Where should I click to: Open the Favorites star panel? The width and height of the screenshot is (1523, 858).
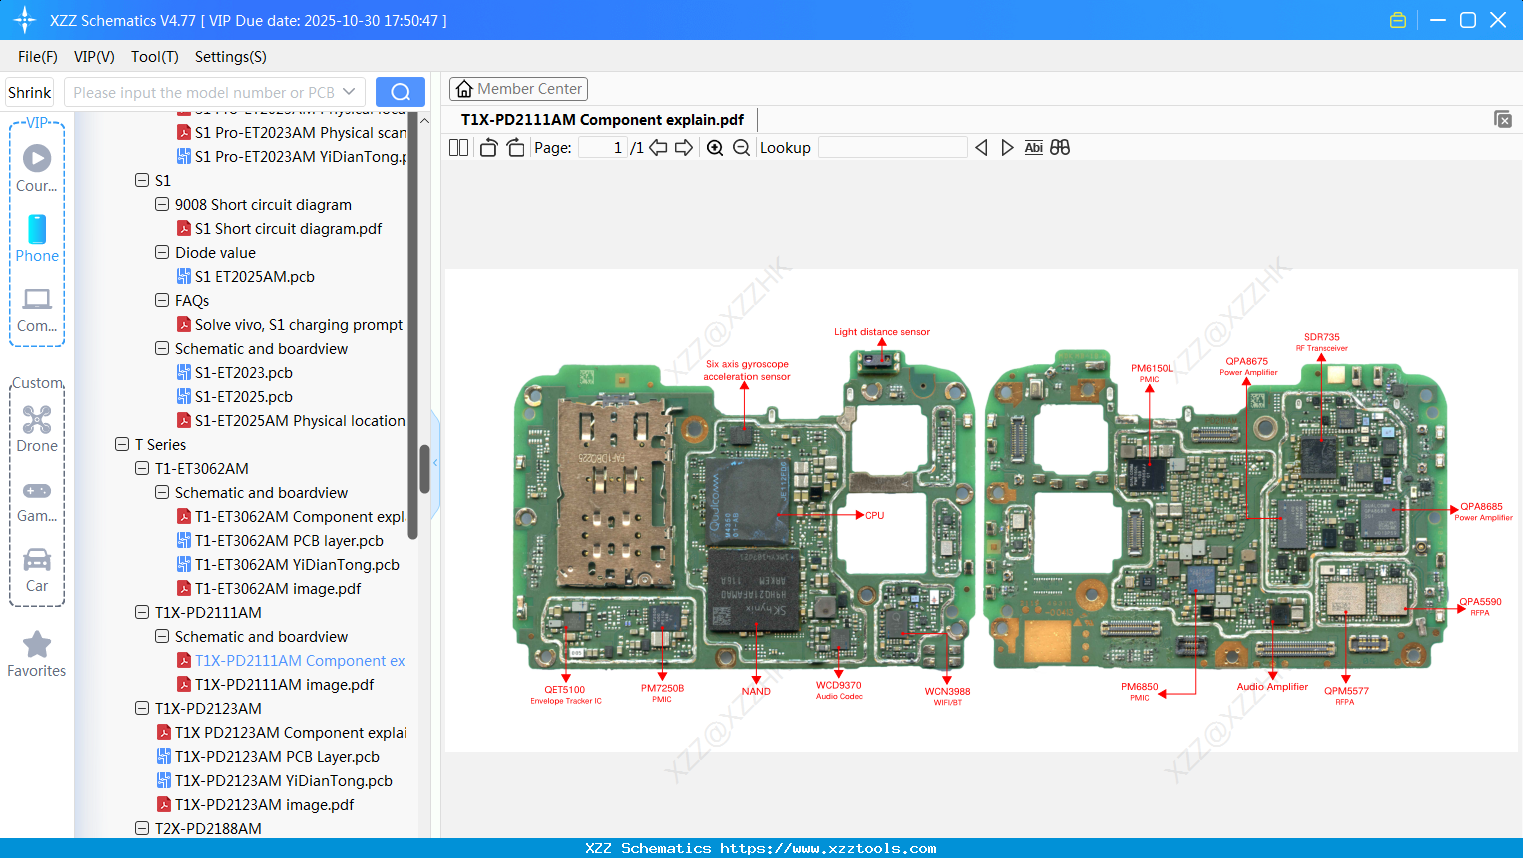(x=37, y=651)
